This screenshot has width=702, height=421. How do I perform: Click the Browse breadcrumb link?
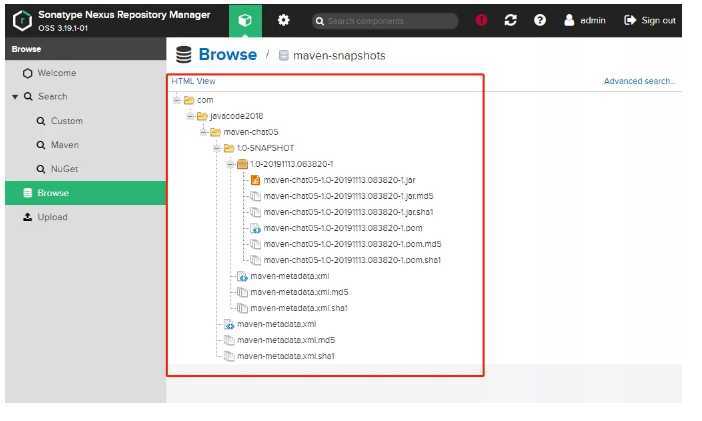coord(227,55)
